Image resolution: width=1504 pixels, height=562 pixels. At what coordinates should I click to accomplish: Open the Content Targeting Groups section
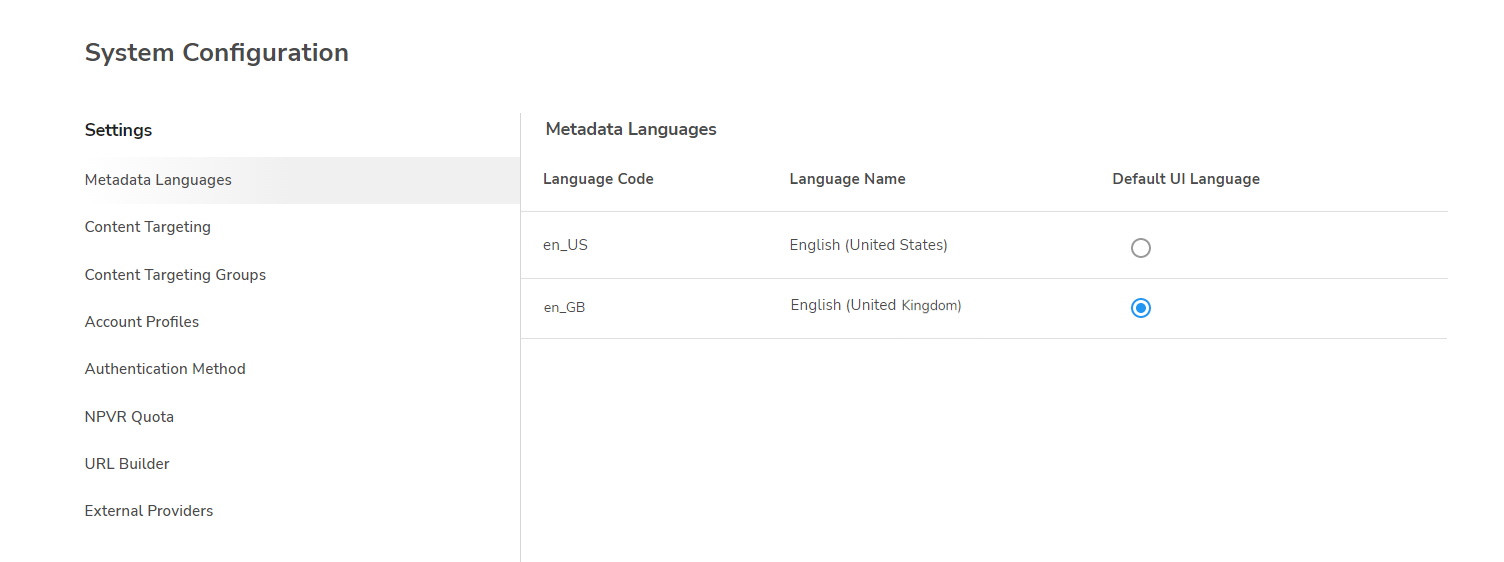pyautogui.click(x=175, y=275)
